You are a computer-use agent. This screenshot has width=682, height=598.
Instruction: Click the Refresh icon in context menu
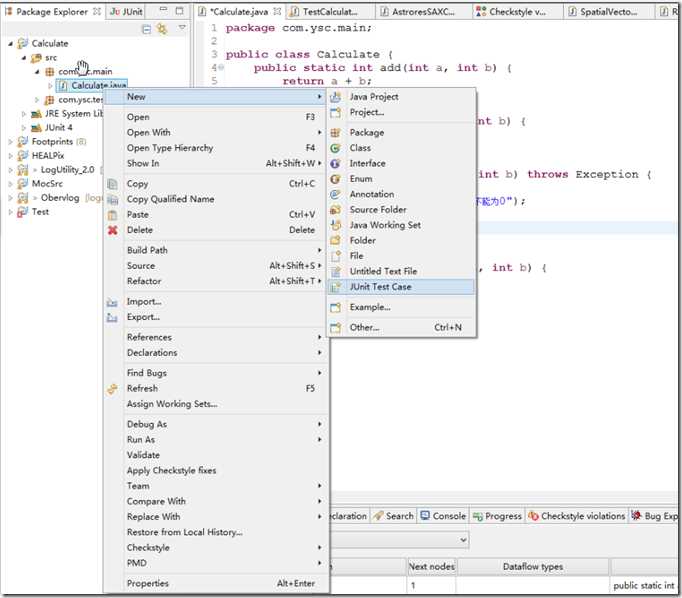click(x=112, y=389)
